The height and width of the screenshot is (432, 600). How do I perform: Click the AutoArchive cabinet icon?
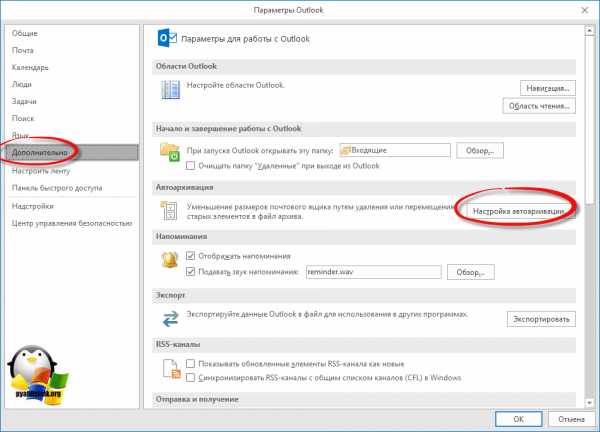click(168, 210)
